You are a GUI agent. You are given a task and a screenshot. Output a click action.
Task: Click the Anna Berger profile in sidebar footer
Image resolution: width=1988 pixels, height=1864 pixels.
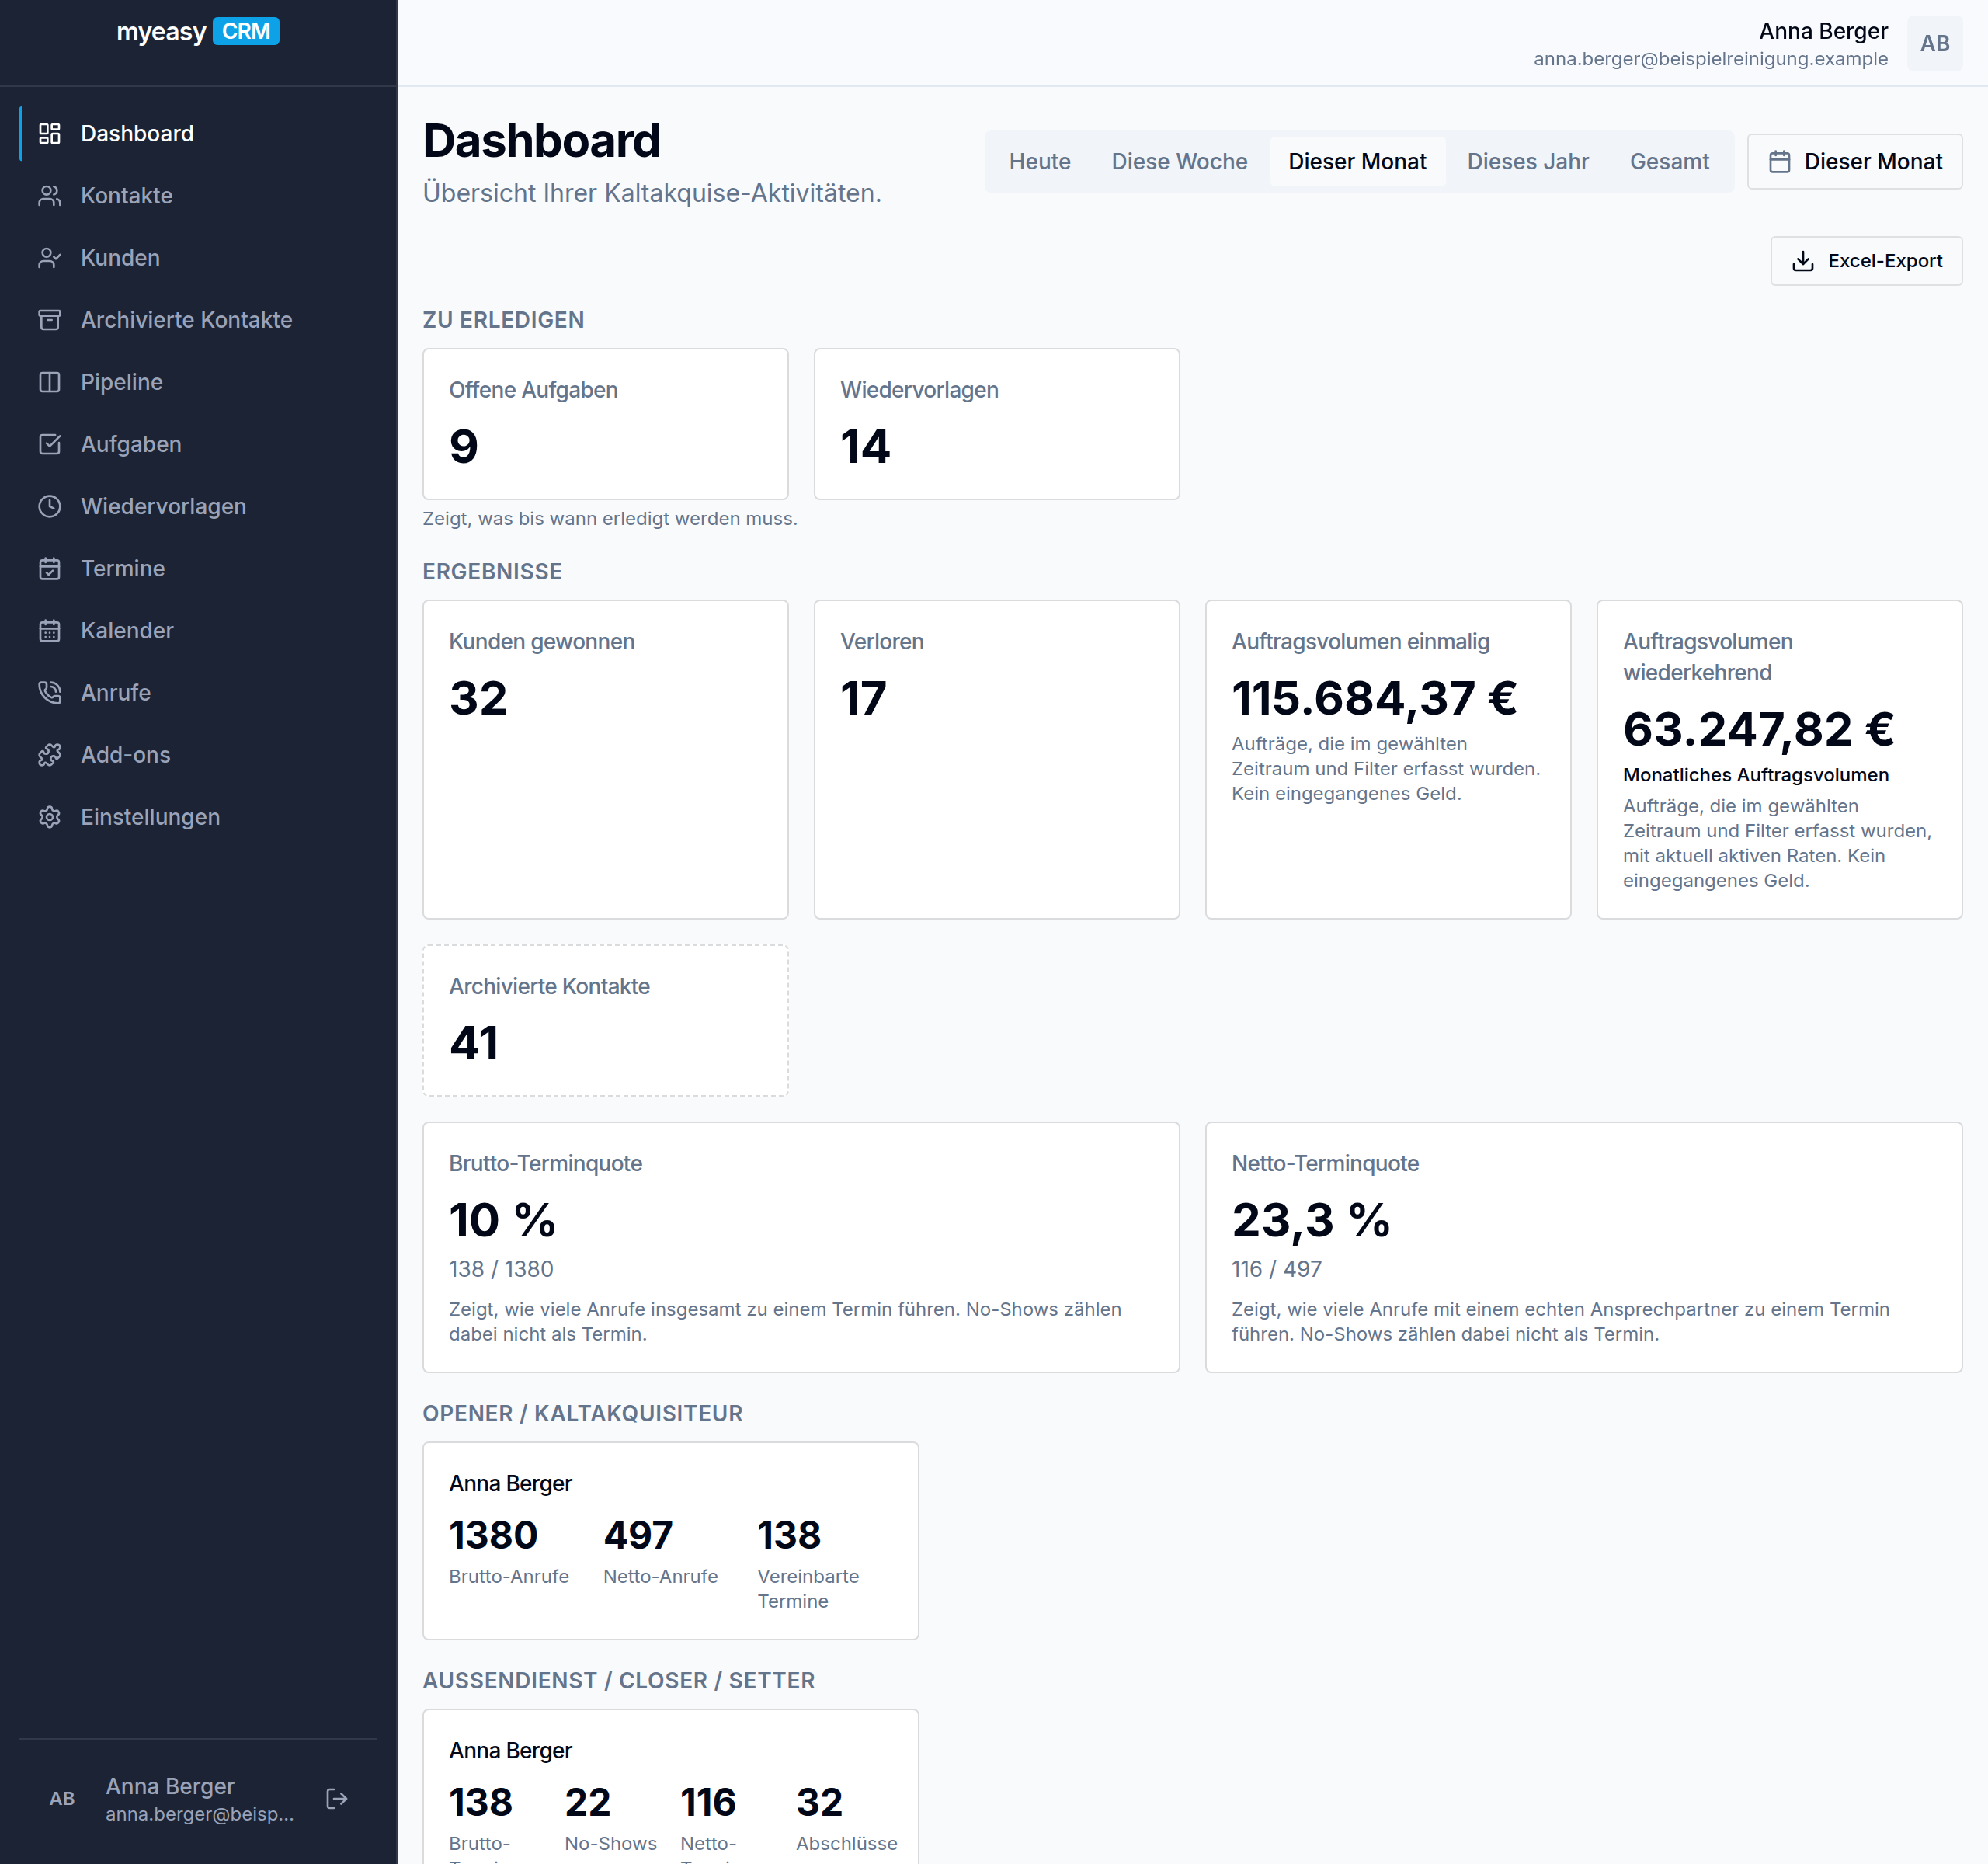pos(170,1799)
